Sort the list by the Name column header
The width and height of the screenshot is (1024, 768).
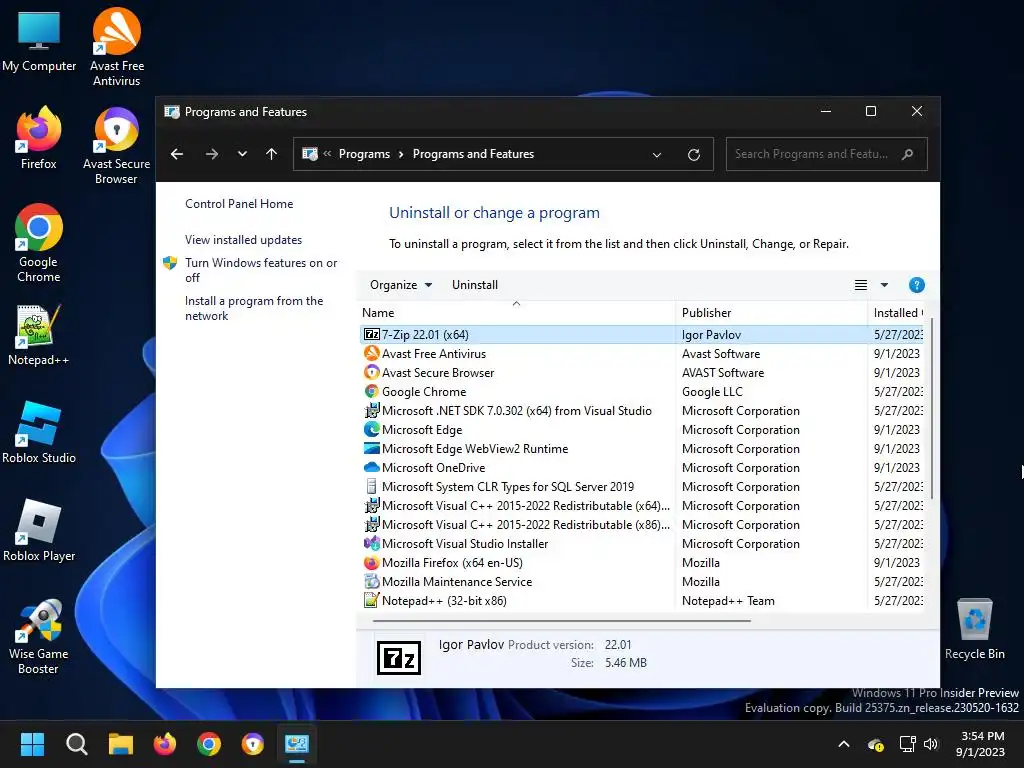pos(517,313)
